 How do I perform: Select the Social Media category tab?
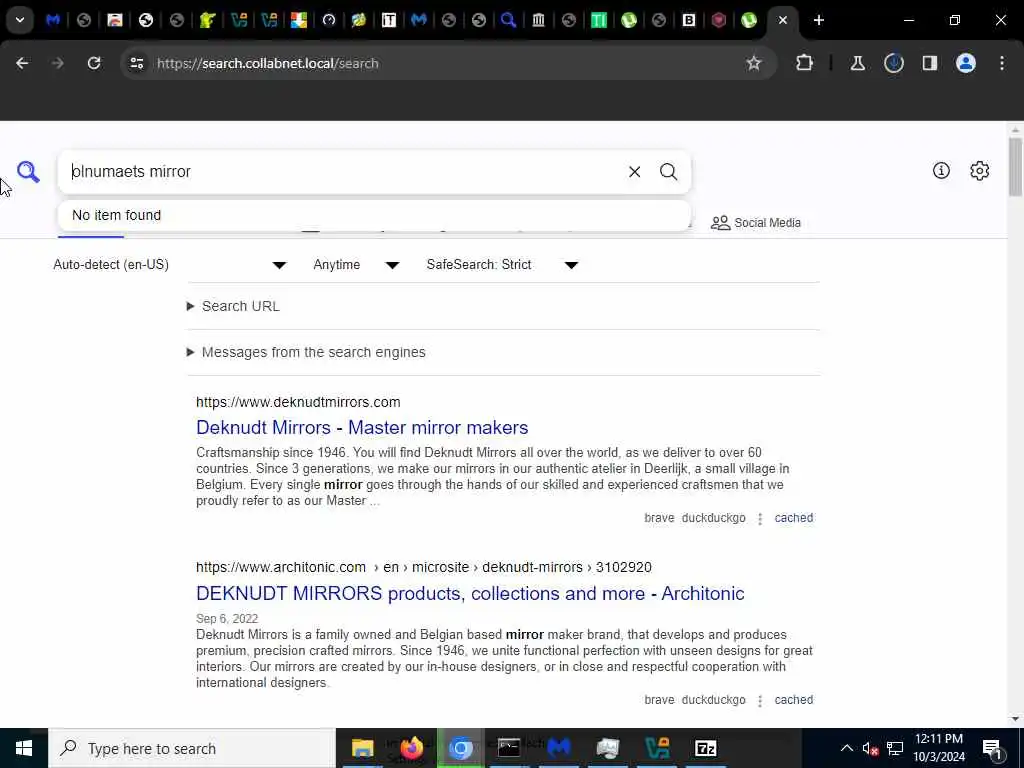pyautogui.click(x=756, y=223)
